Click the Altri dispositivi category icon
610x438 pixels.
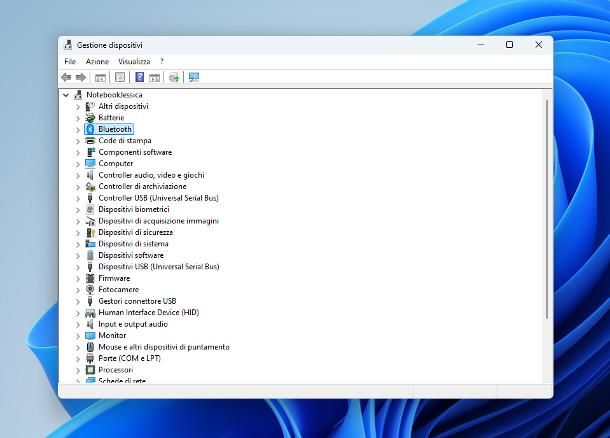click(x=90, y=106)
